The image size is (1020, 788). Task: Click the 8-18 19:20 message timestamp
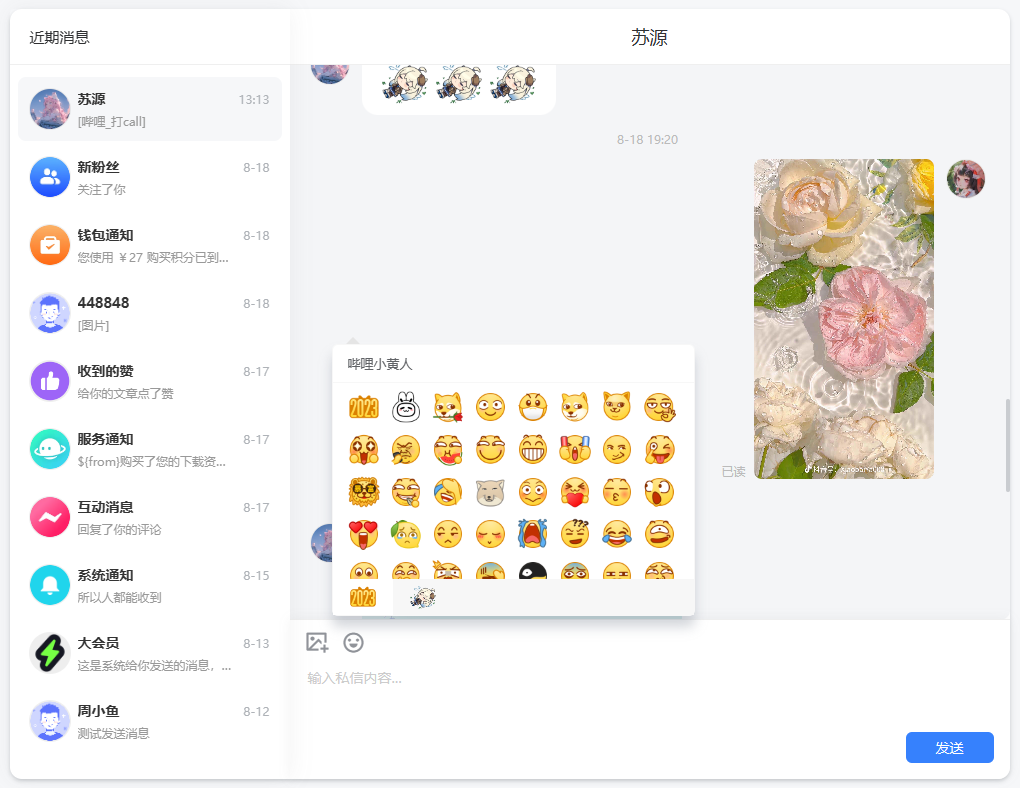point(647,139)
